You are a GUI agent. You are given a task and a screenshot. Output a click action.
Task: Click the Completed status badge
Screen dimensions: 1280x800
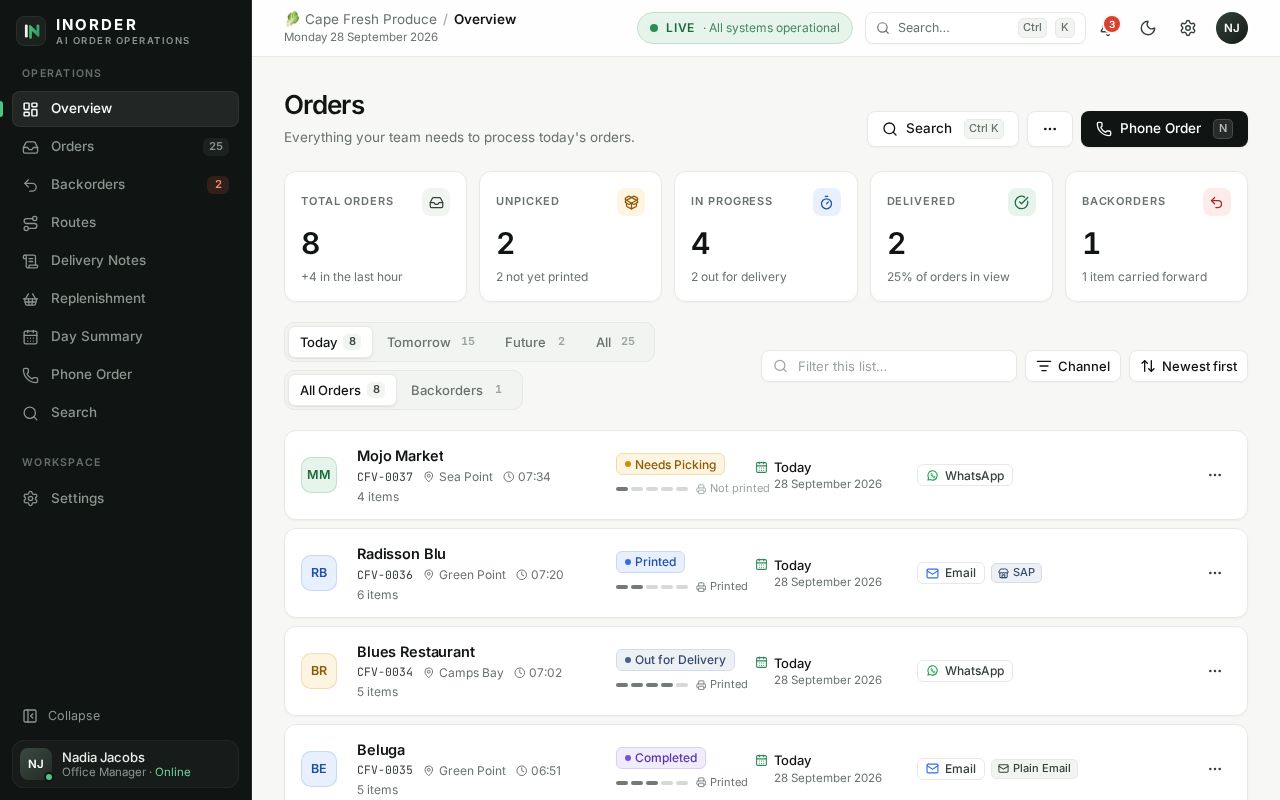[661, 758]
